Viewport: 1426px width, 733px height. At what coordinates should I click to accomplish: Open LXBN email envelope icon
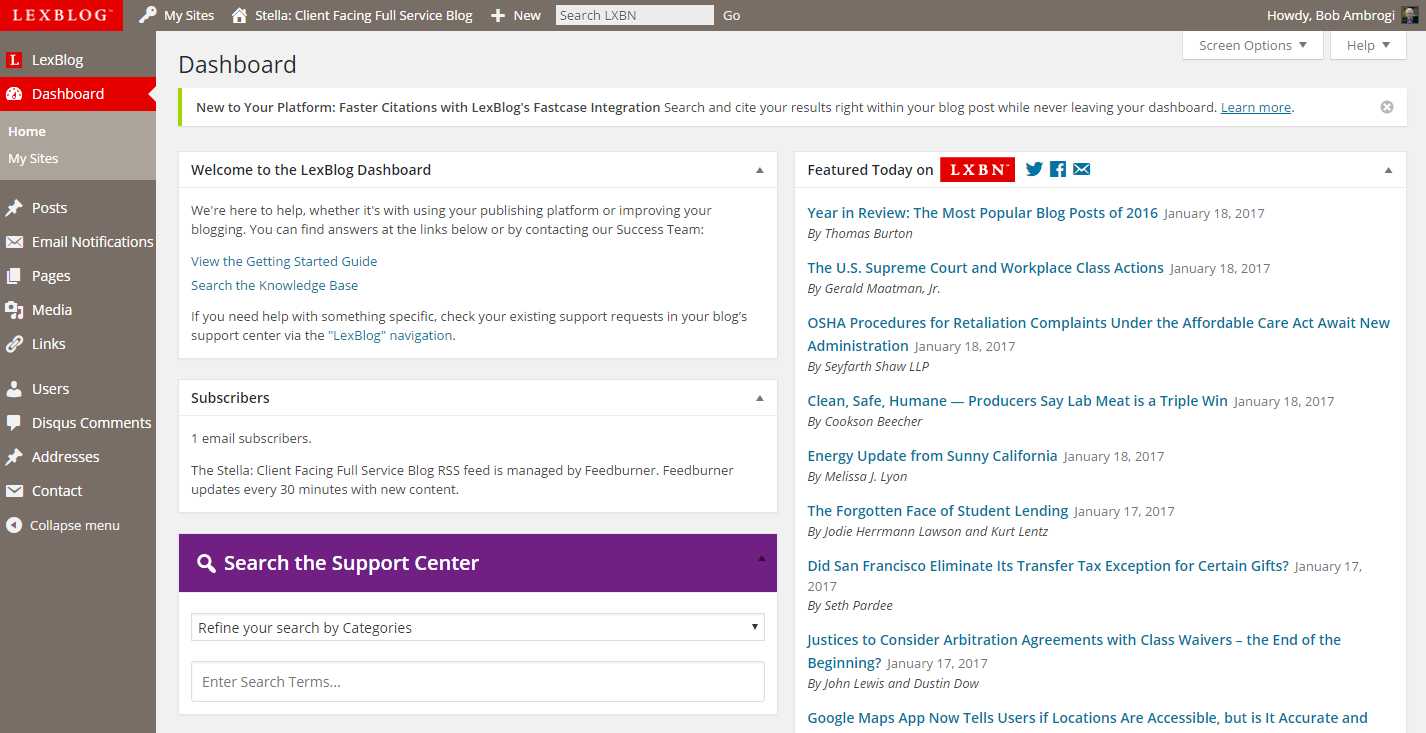point(1081,170)
